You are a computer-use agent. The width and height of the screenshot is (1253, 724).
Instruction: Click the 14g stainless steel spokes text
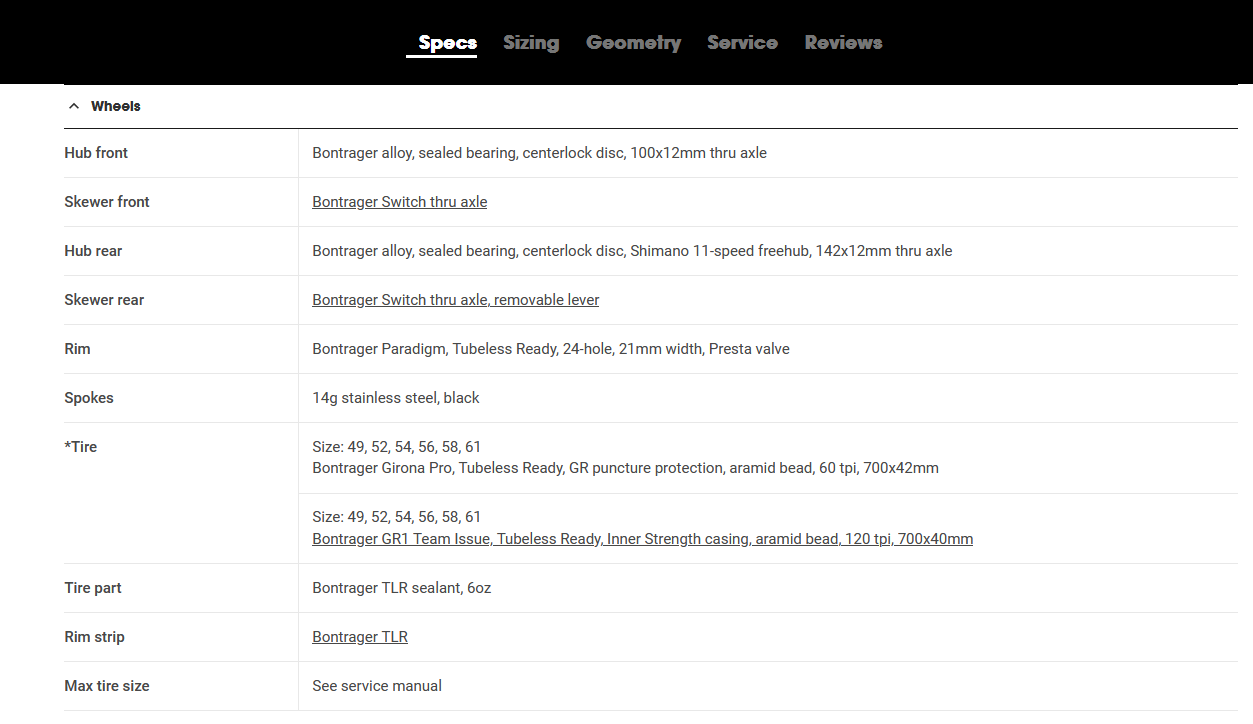396,398
